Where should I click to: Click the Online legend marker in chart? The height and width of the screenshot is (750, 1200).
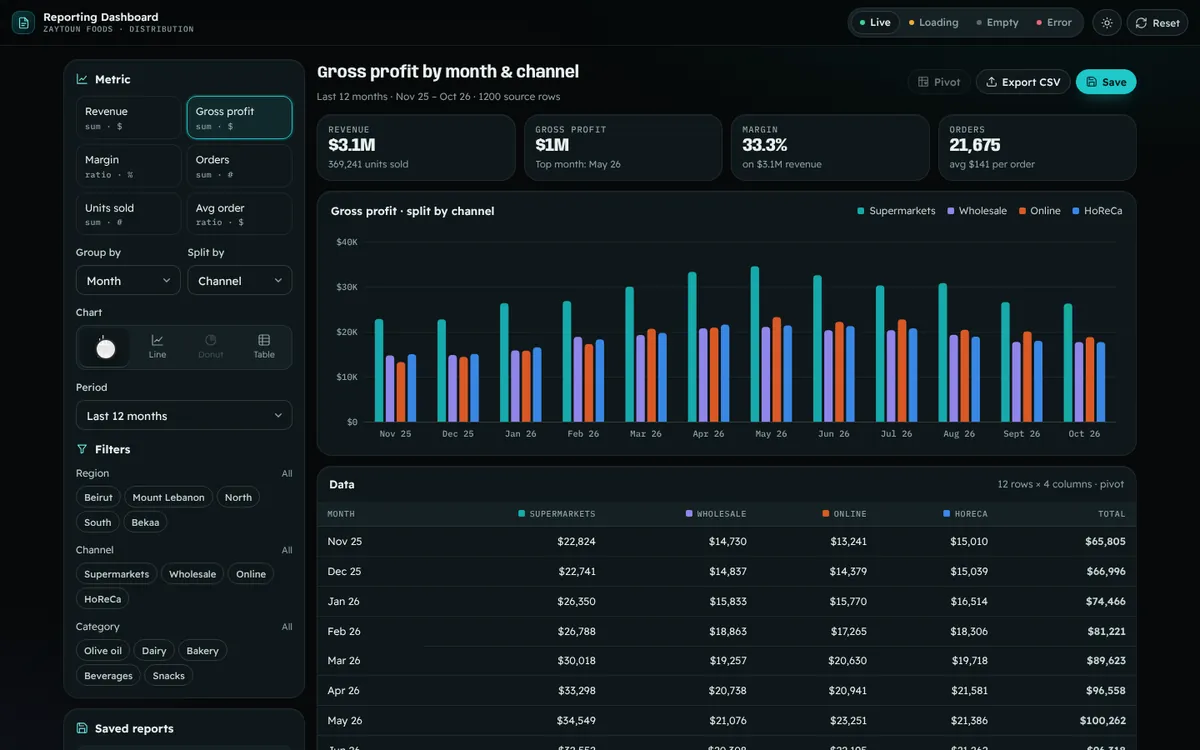coord(1022,211)
